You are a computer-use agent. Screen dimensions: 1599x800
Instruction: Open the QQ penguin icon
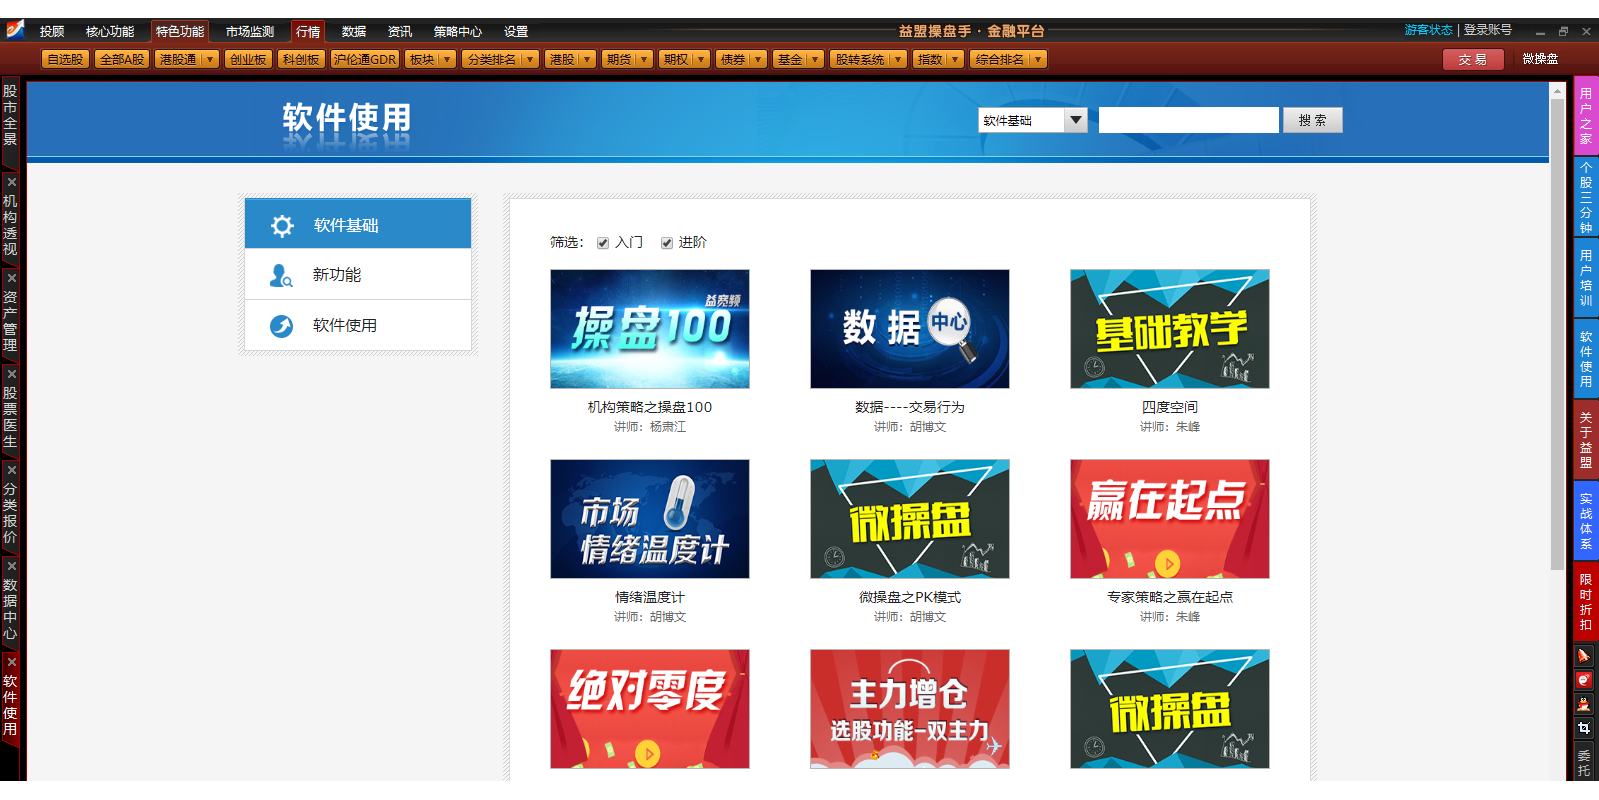tap(1584, 704)
